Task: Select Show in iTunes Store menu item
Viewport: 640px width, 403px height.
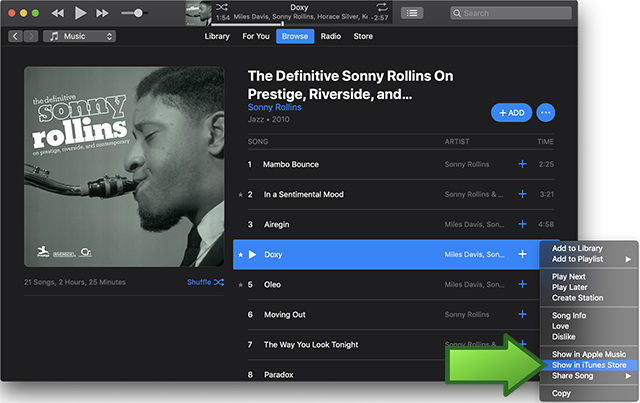Action: pyautogui.click(x=589, y=365)
